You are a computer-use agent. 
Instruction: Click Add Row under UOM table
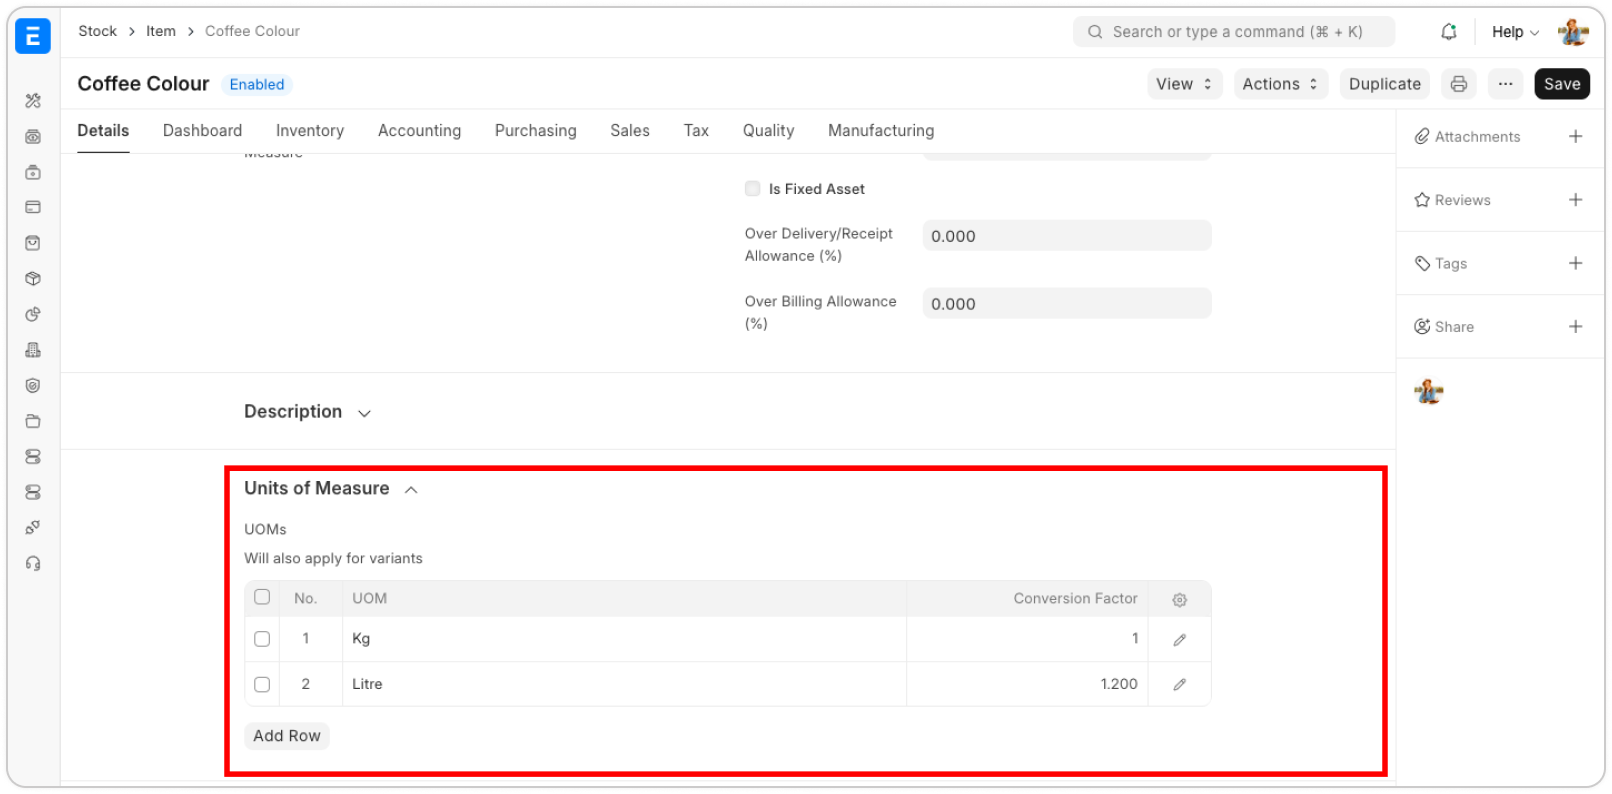point(287,736)
